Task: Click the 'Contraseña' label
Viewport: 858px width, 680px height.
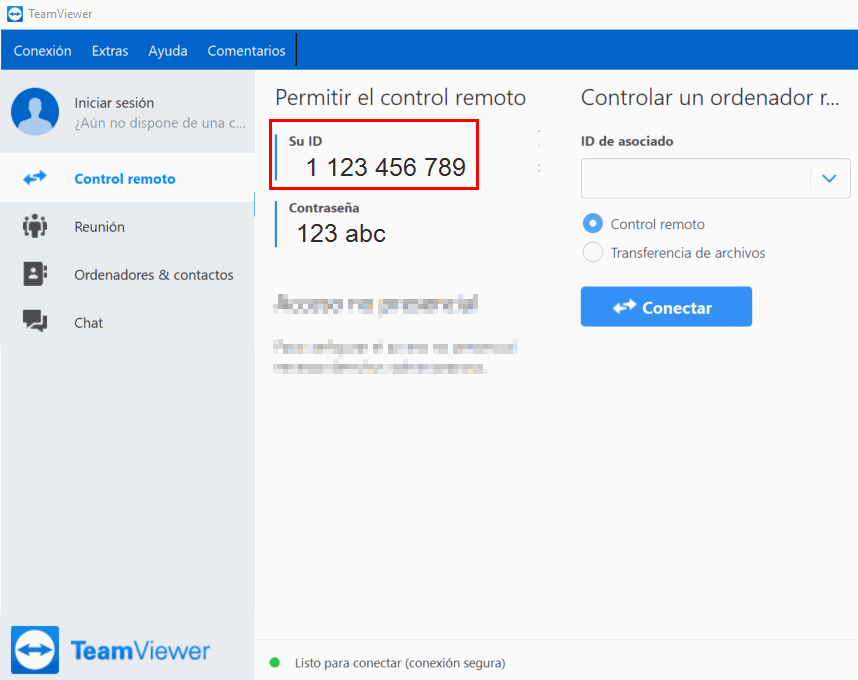Action: (x=324, y=208)
